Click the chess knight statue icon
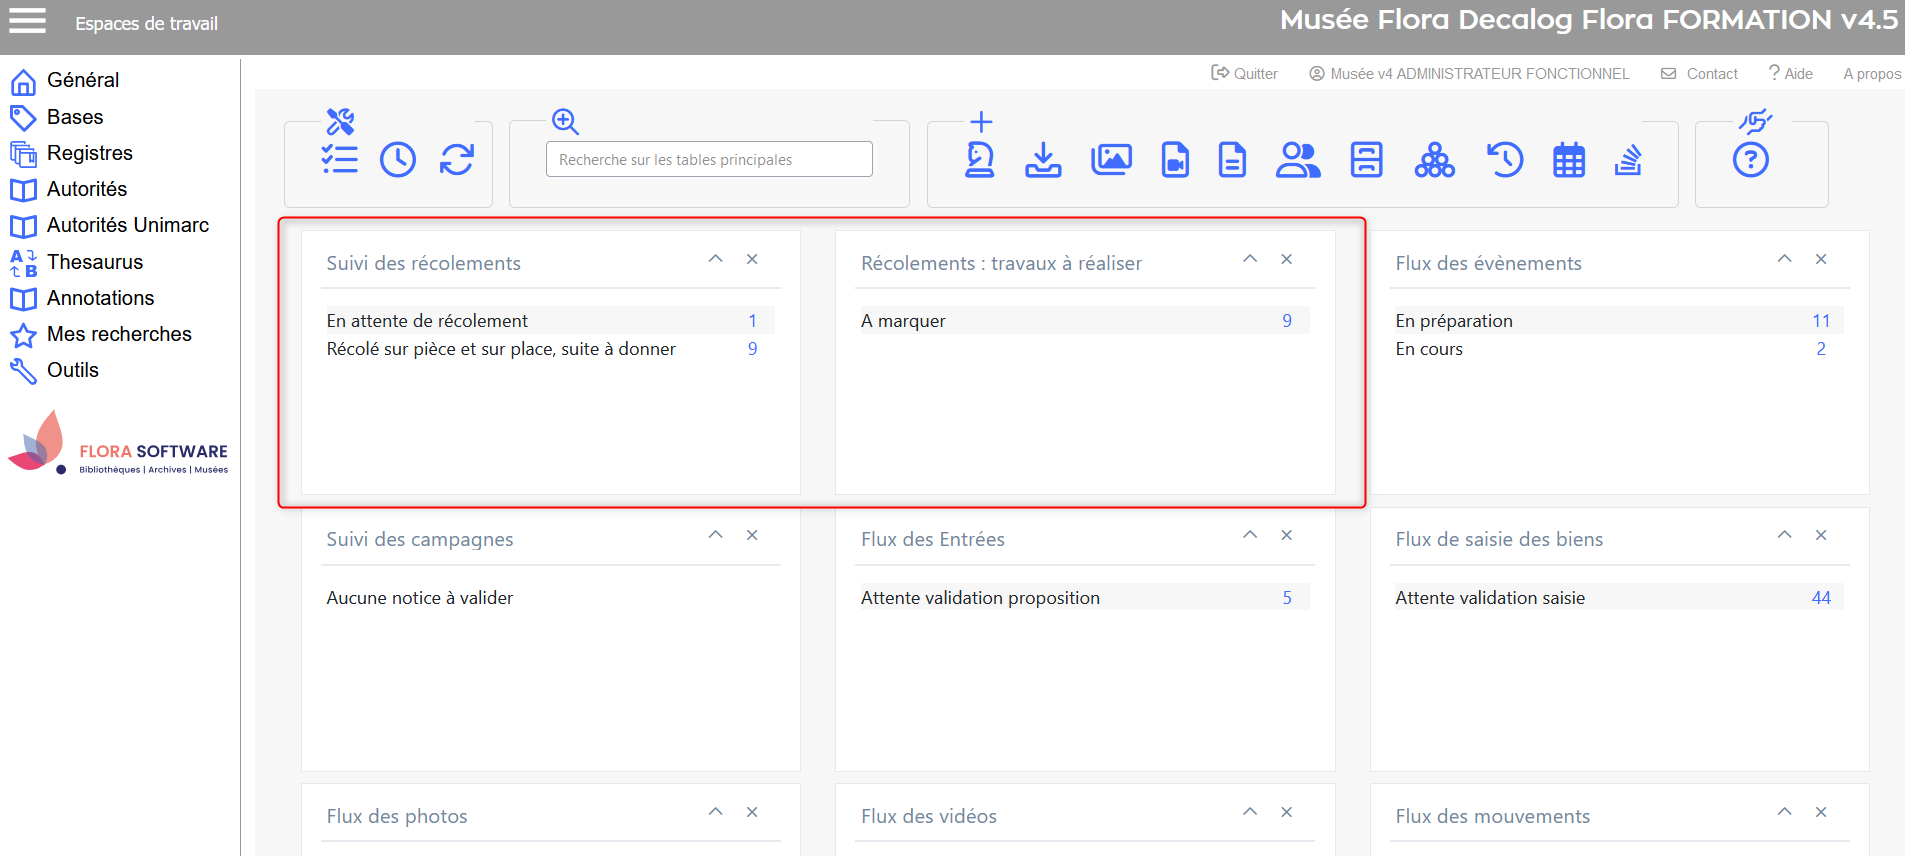 click(x=979, y=160)
